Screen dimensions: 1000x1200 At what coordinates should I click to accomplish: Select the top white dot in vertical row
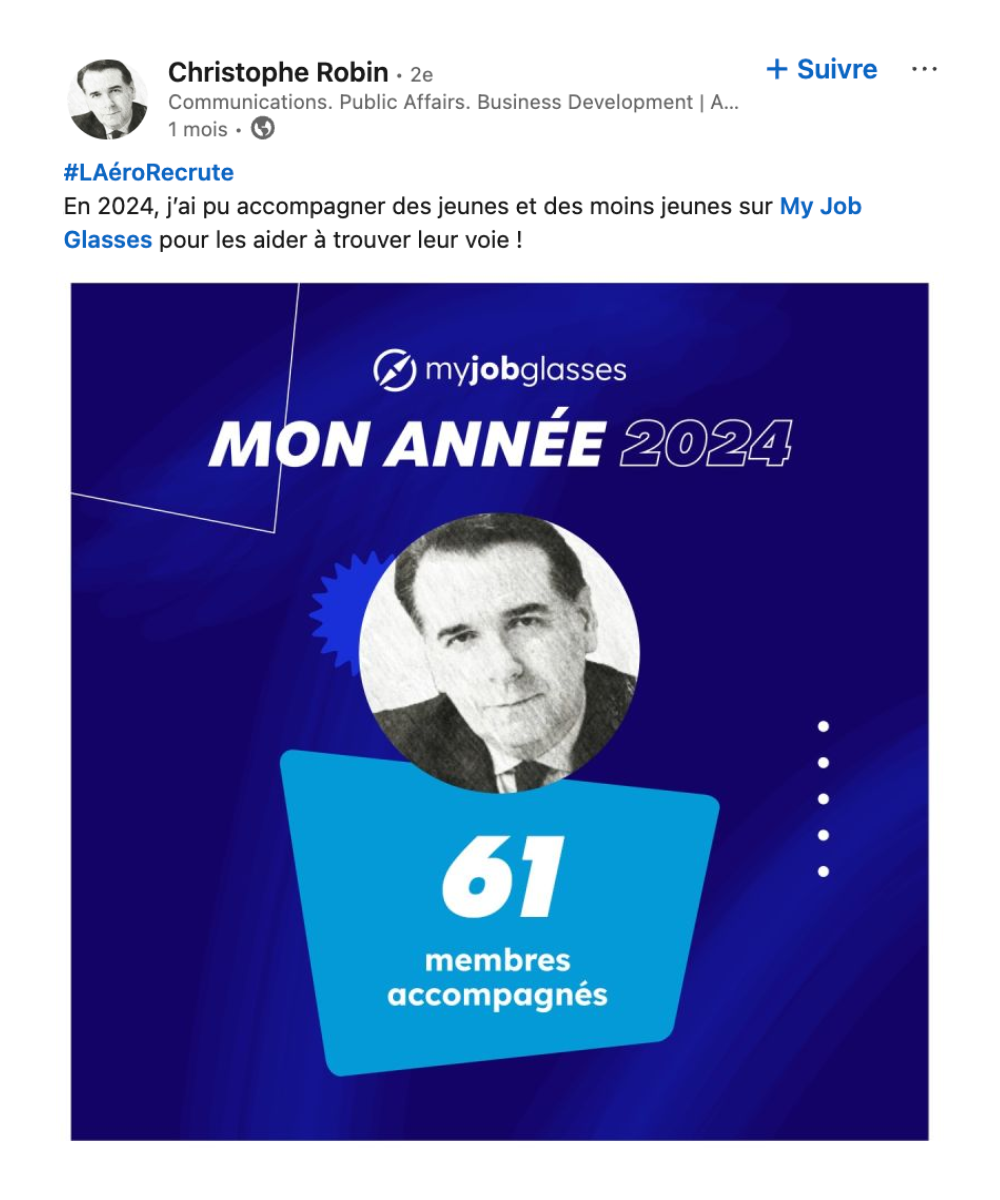point(824,727)
